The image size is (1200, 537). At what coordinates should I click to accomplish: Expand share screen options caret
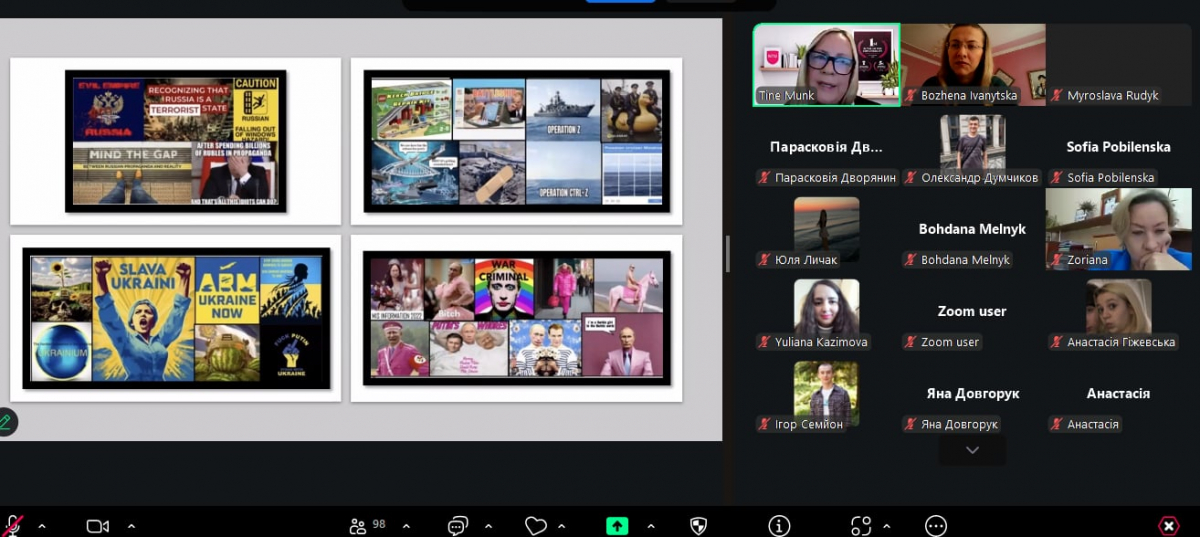pos(651,526)
